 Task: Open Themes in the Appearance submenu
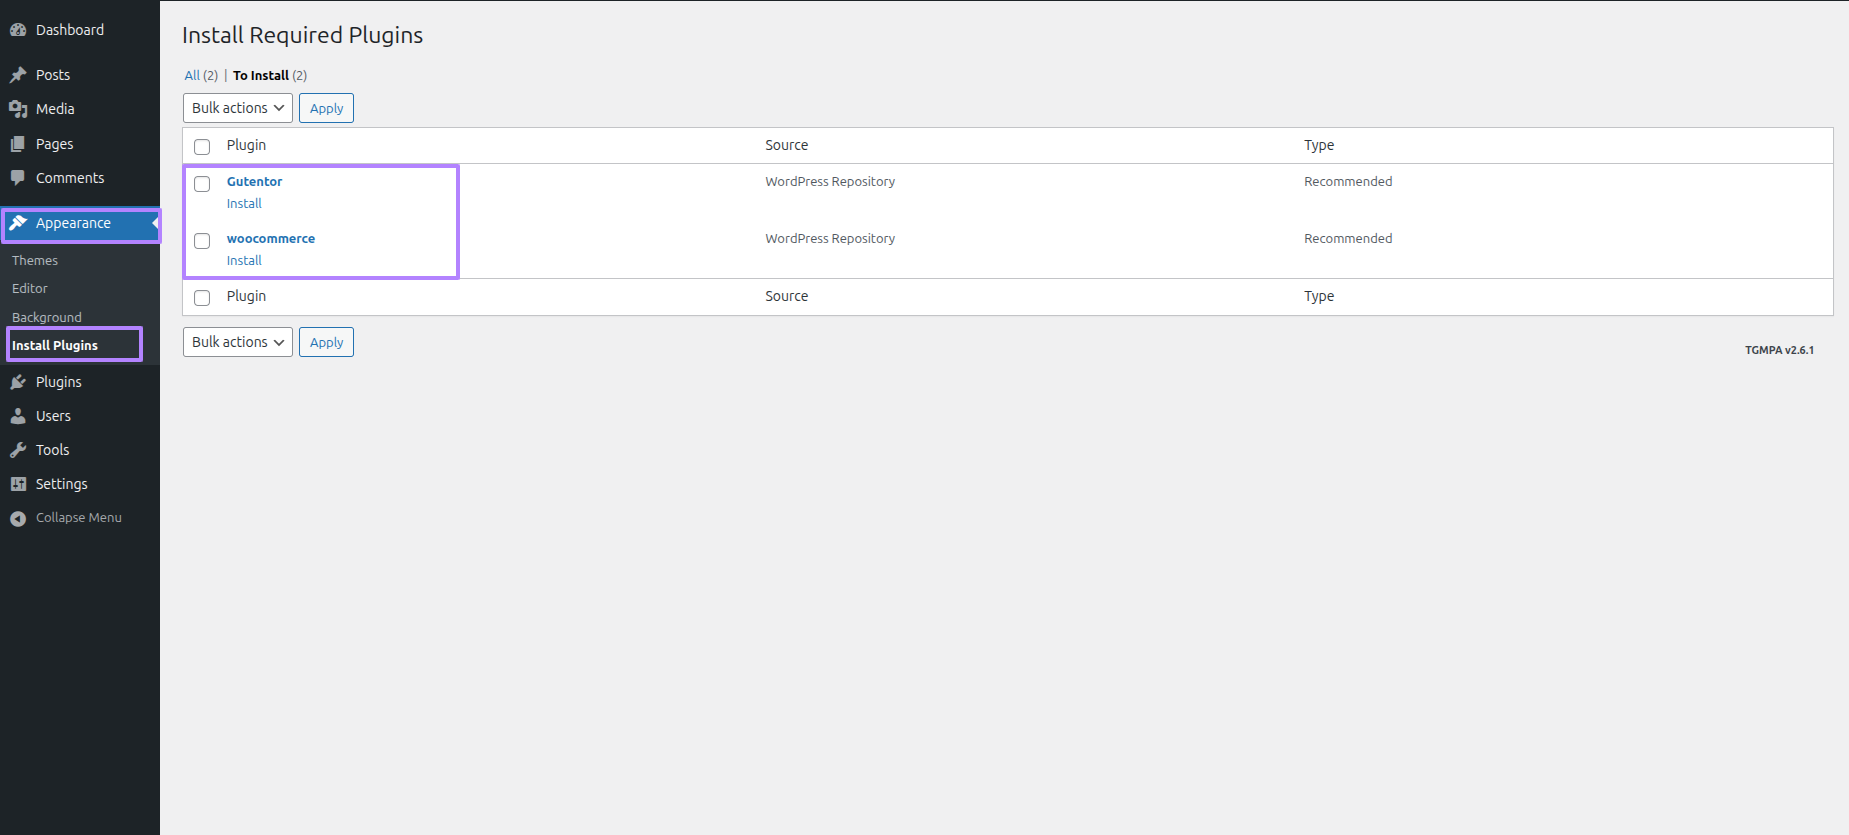pos(35,261)
